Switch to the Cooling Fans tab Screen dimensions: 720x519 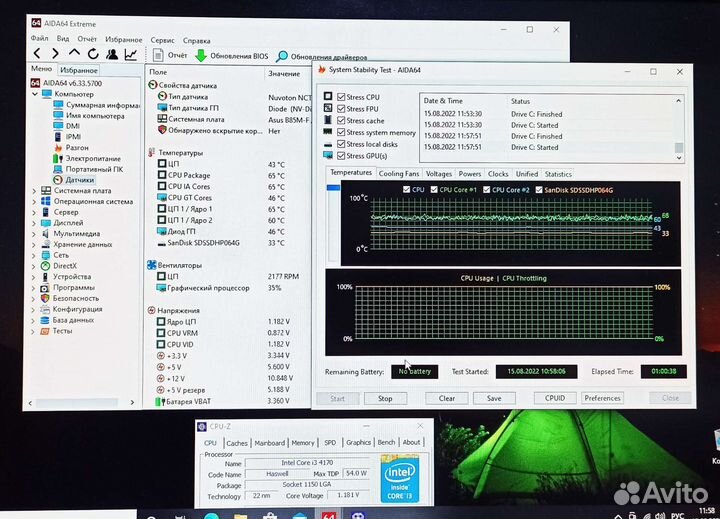[399, 174]
